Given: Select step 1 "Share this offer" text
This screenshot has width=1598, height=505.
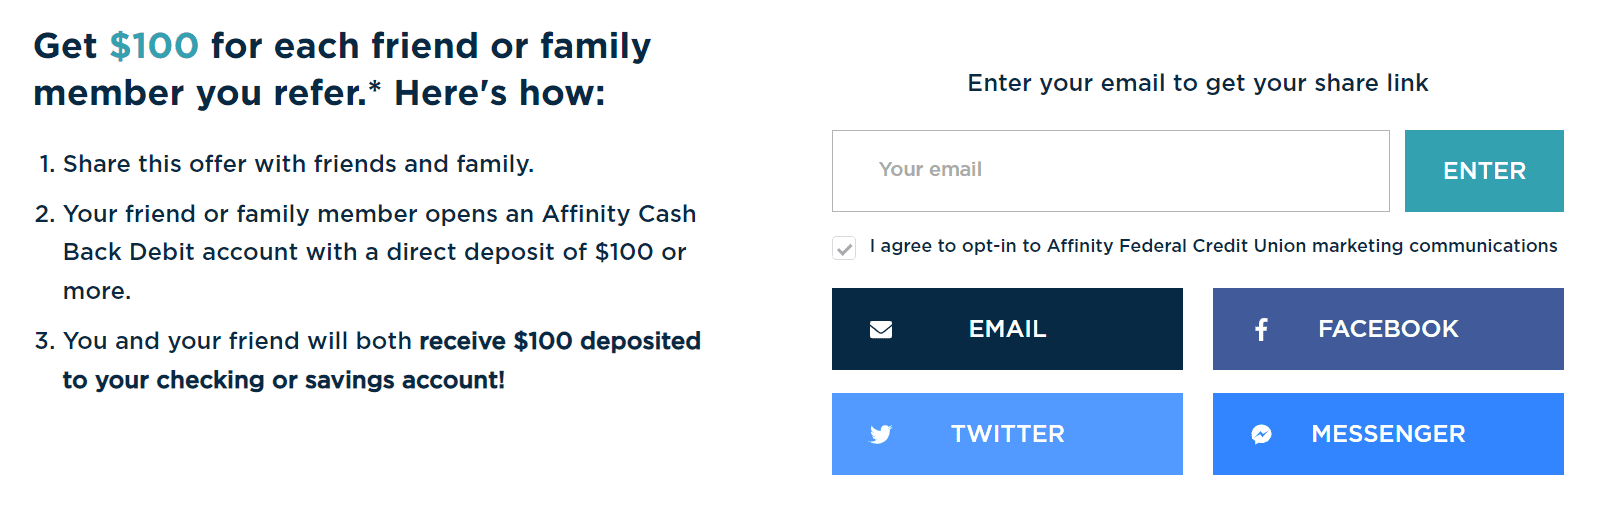Looking at the screenshot, I should click(298, 164).
